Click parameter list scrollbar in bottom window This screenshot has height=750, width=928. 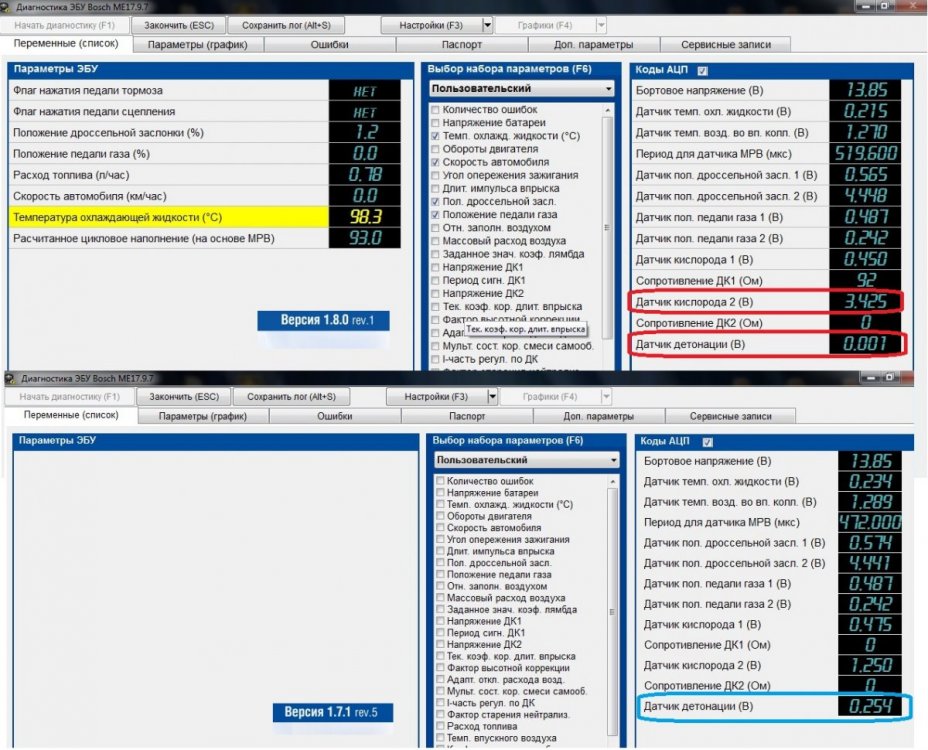click(613, 610)
